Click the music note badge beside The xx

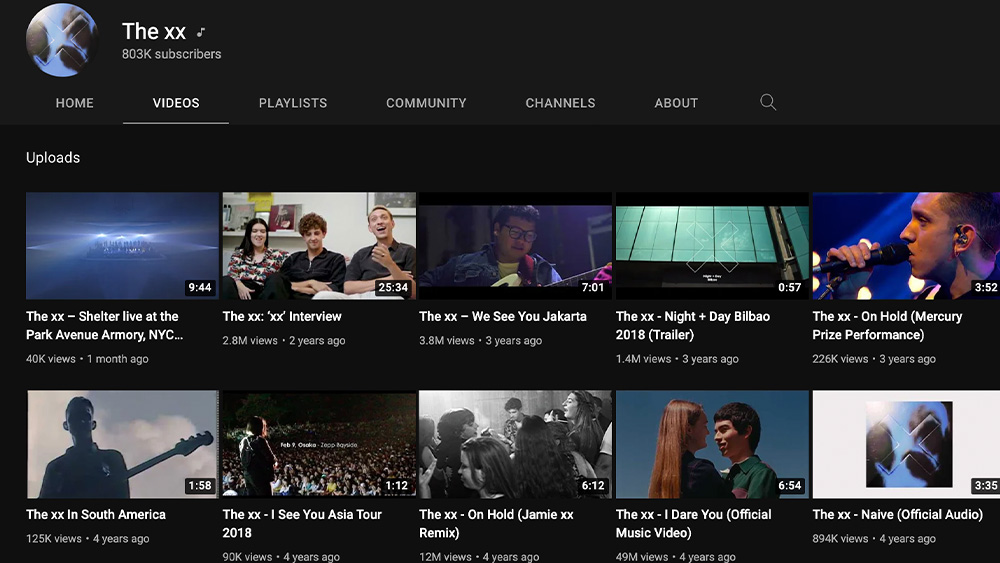pos(201,32)
